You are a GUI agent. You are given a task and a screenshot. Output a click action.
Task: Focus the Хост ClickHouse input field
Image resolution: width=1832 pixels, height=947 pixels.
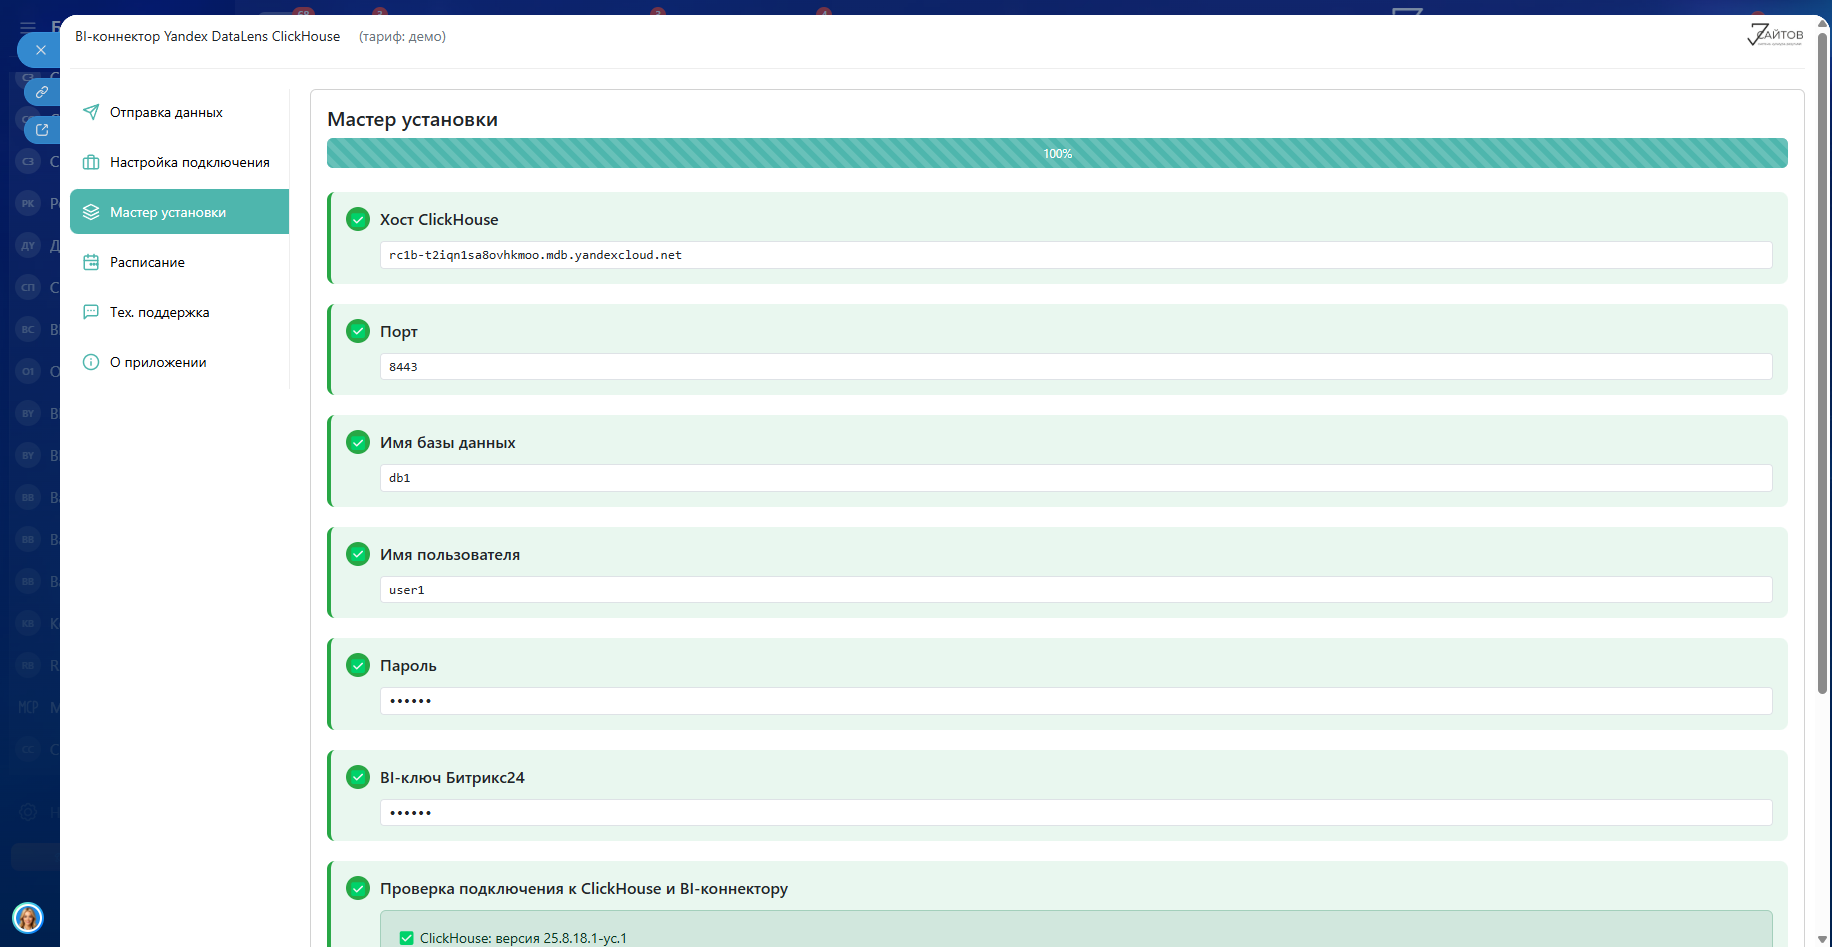pyautogui.click(x=1076, y=255)
